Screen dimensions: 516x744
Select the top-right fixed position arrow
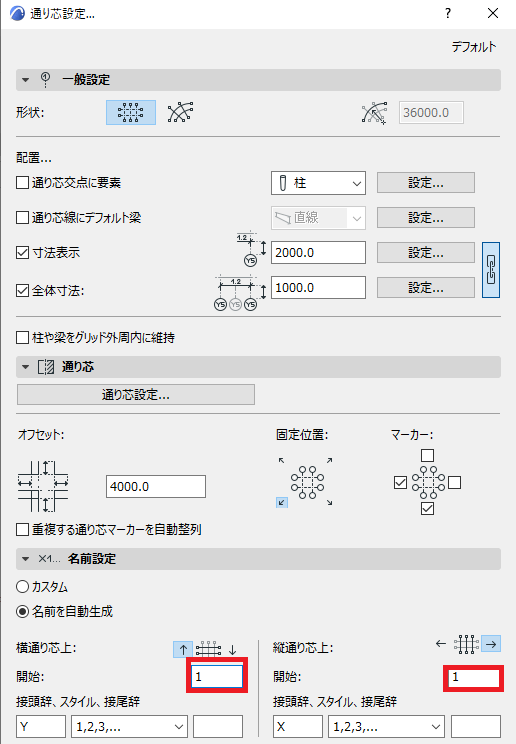[329, 460]
